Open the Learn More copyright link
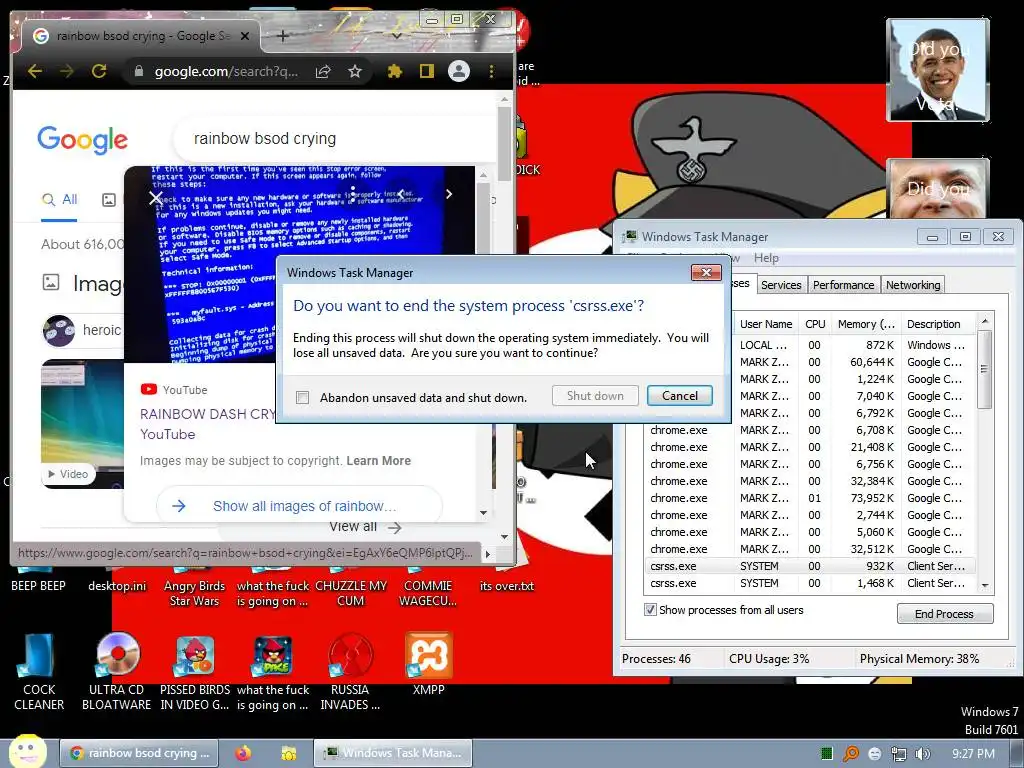This screenshot has width=1024, height=768. pyautogui.click(x=378, y=461)
